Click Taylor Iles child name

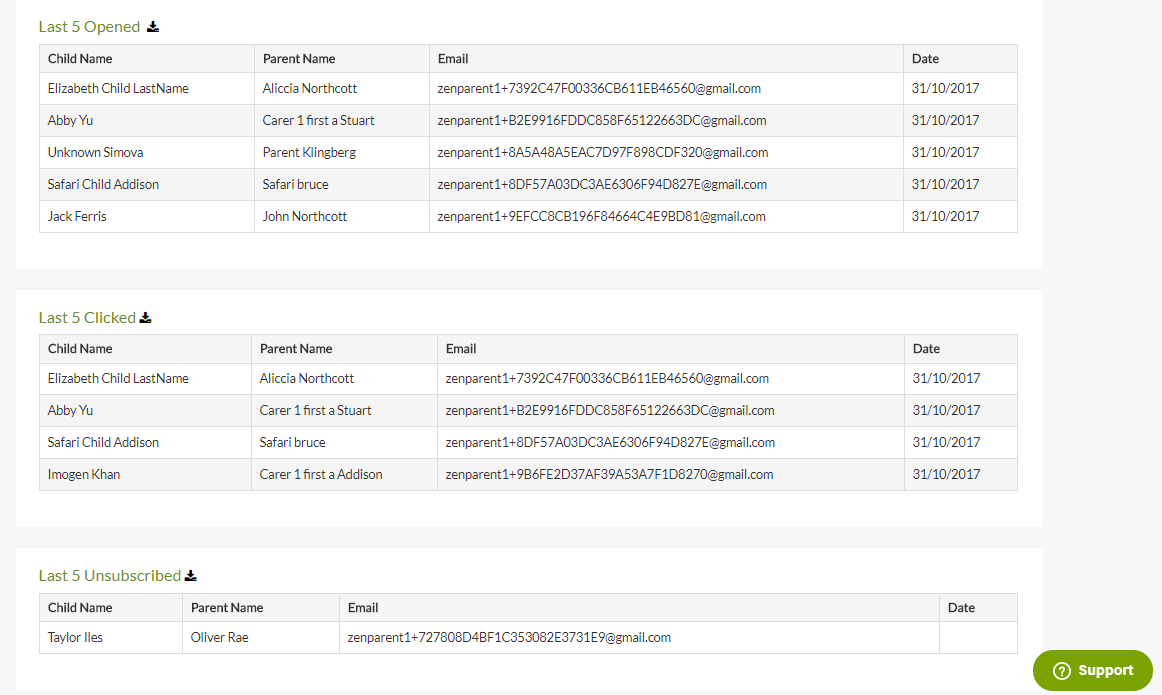(x=75, y=637)
